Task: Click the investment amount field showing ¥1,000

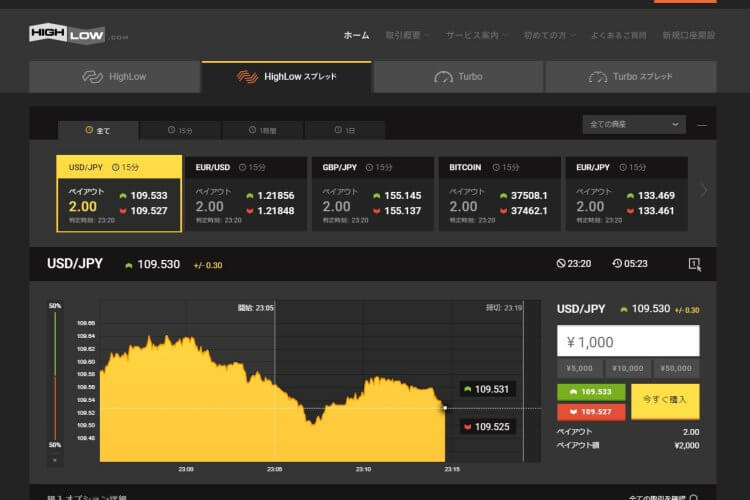Action: pos(628,341)
